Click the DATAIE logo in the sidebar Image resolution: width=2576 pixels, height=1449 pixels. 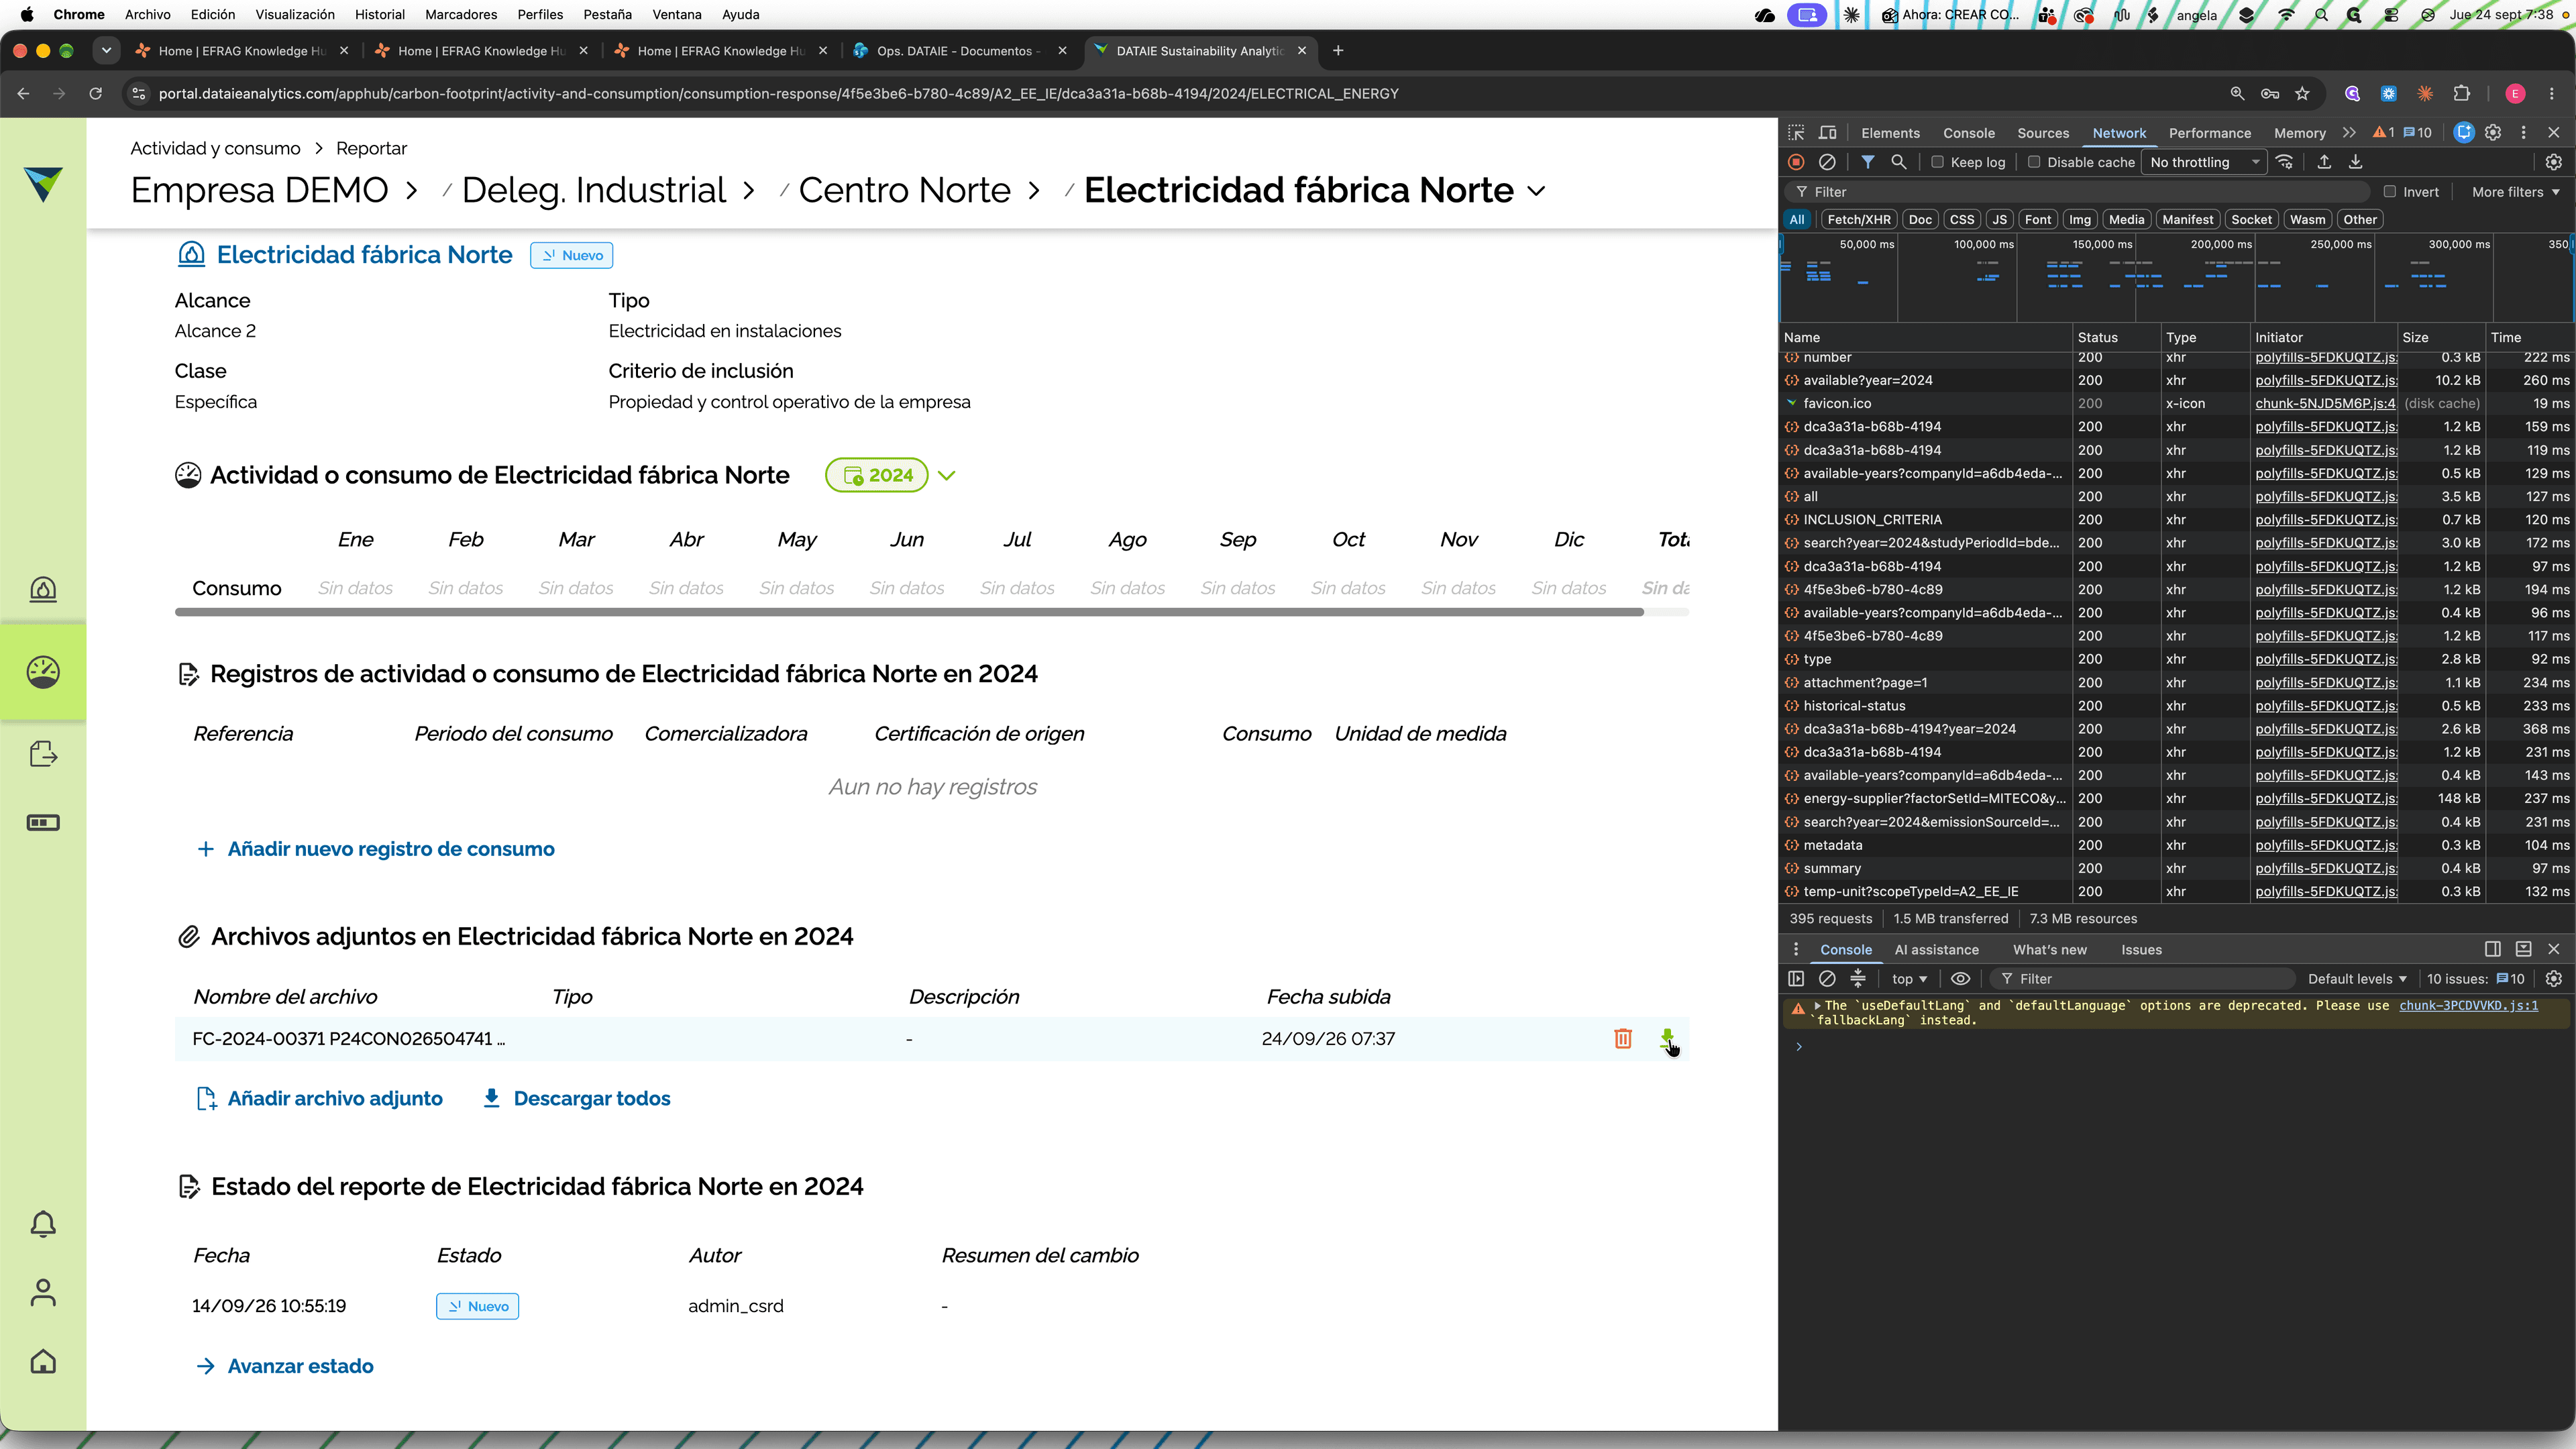point(43,184)
